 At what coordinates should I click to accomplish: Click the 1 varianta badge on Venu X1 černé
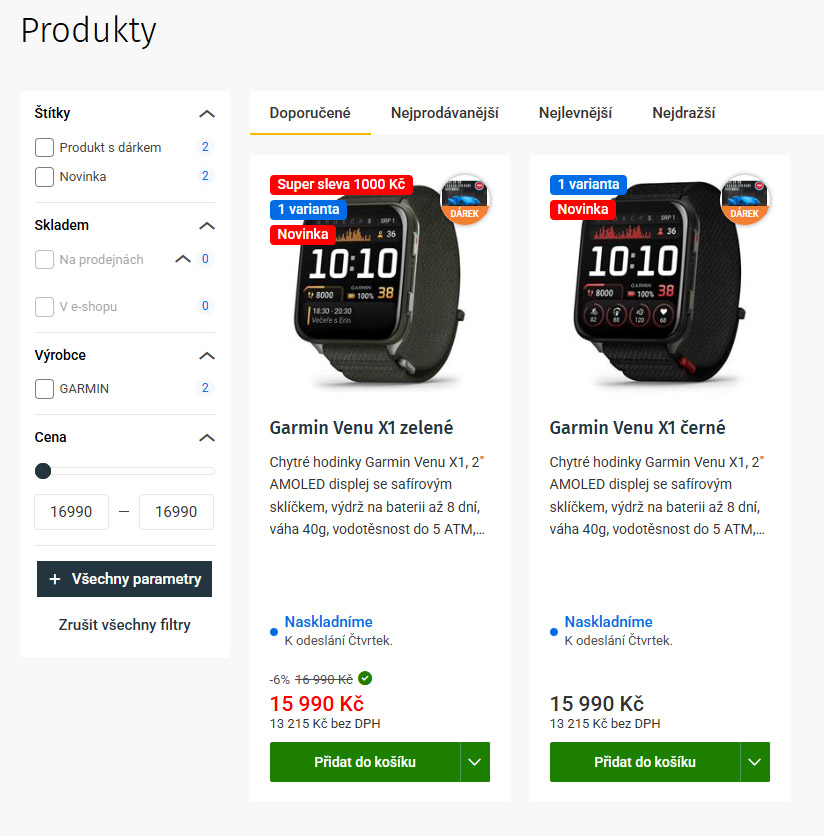[x=588, y=184]
